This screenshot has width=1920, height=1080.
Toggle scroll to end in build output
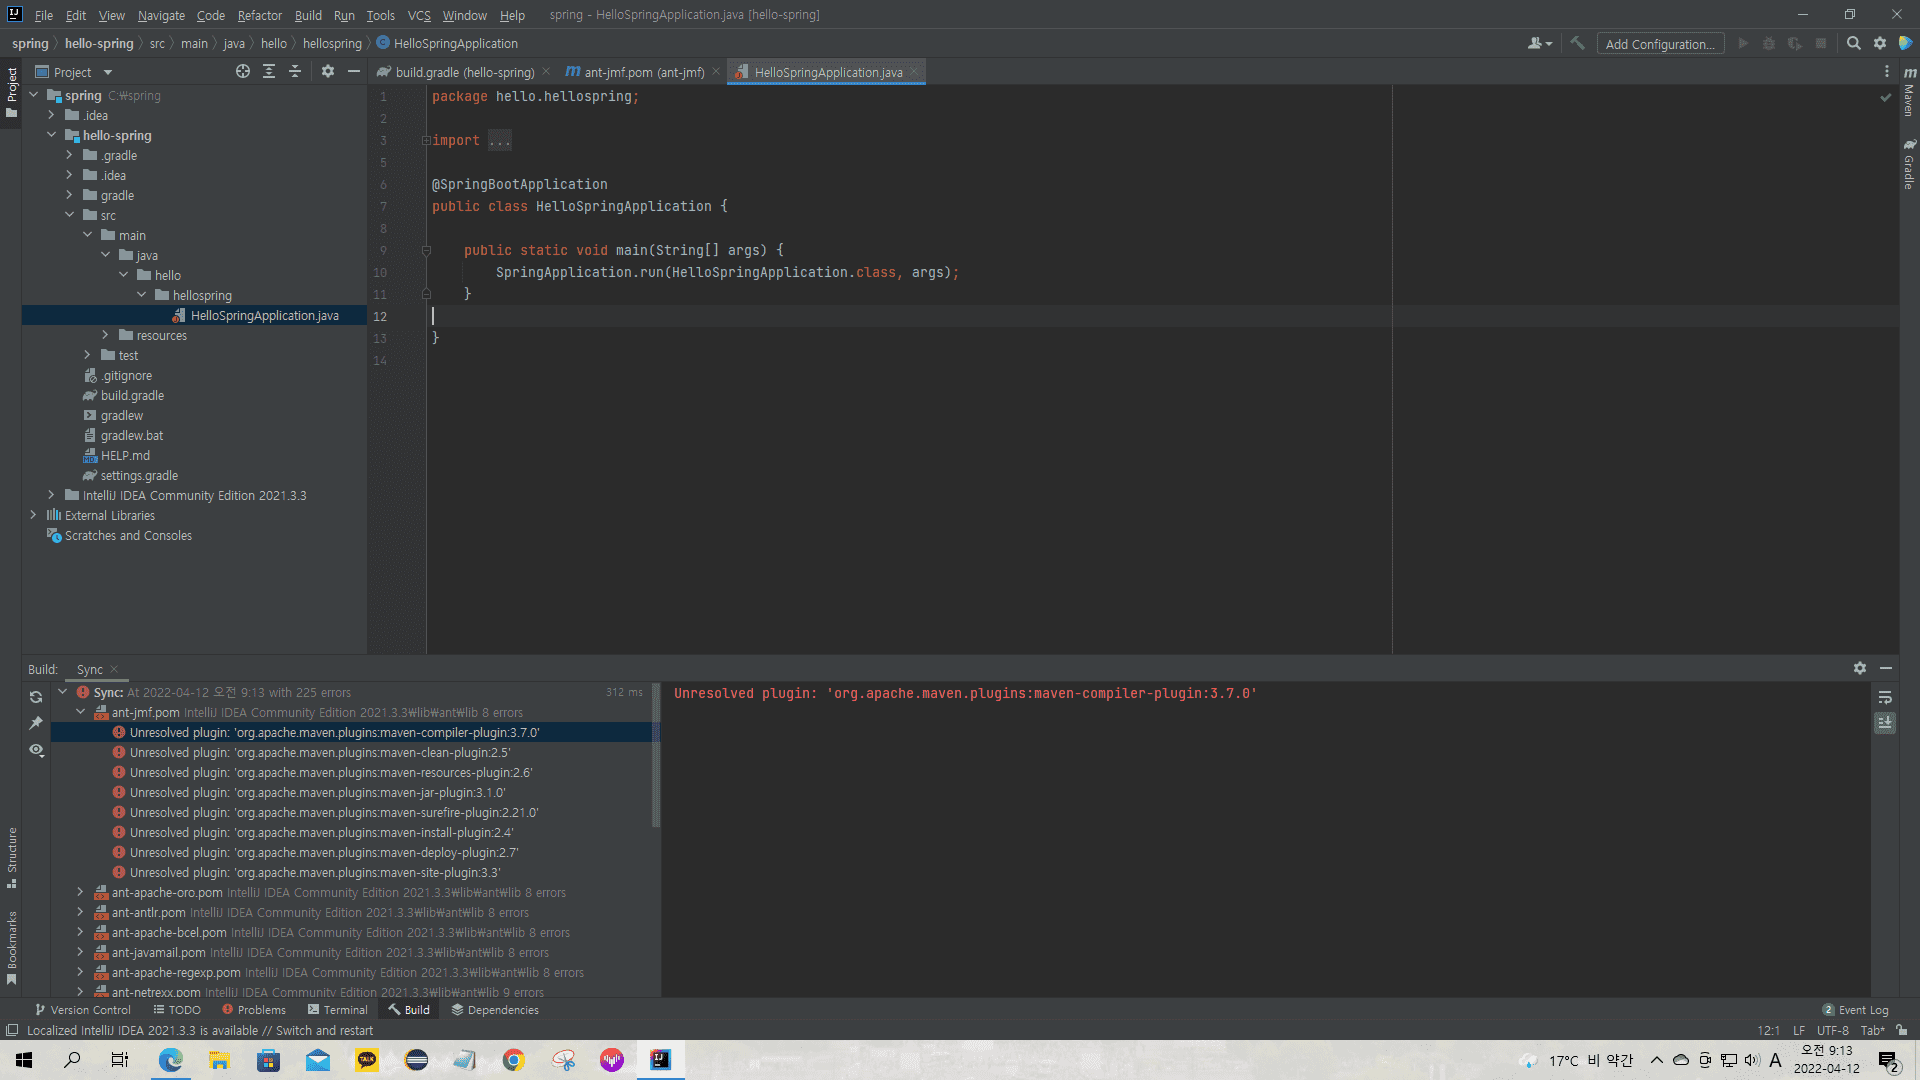tap(1885, 722)
